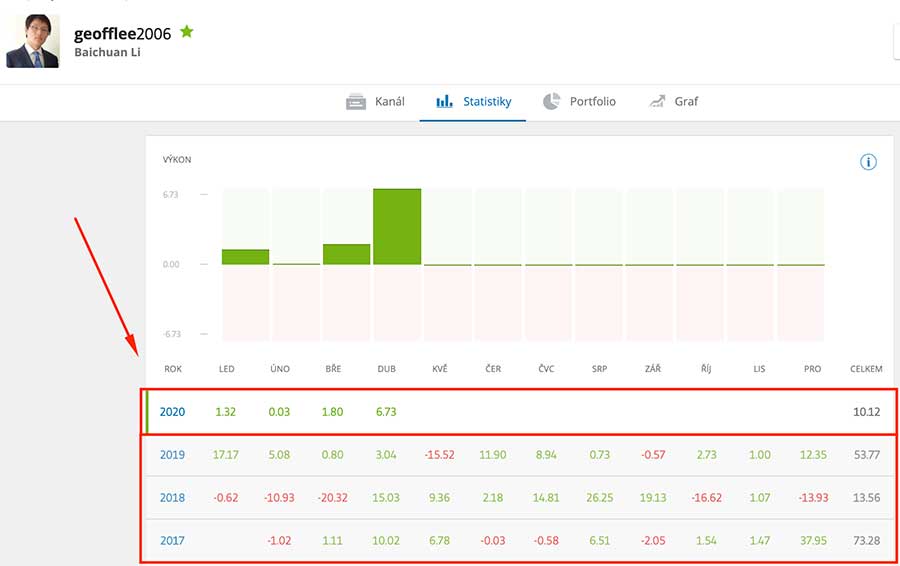Click the green star icon beside username
Screen dimensions: 900x566
[187, 32]
